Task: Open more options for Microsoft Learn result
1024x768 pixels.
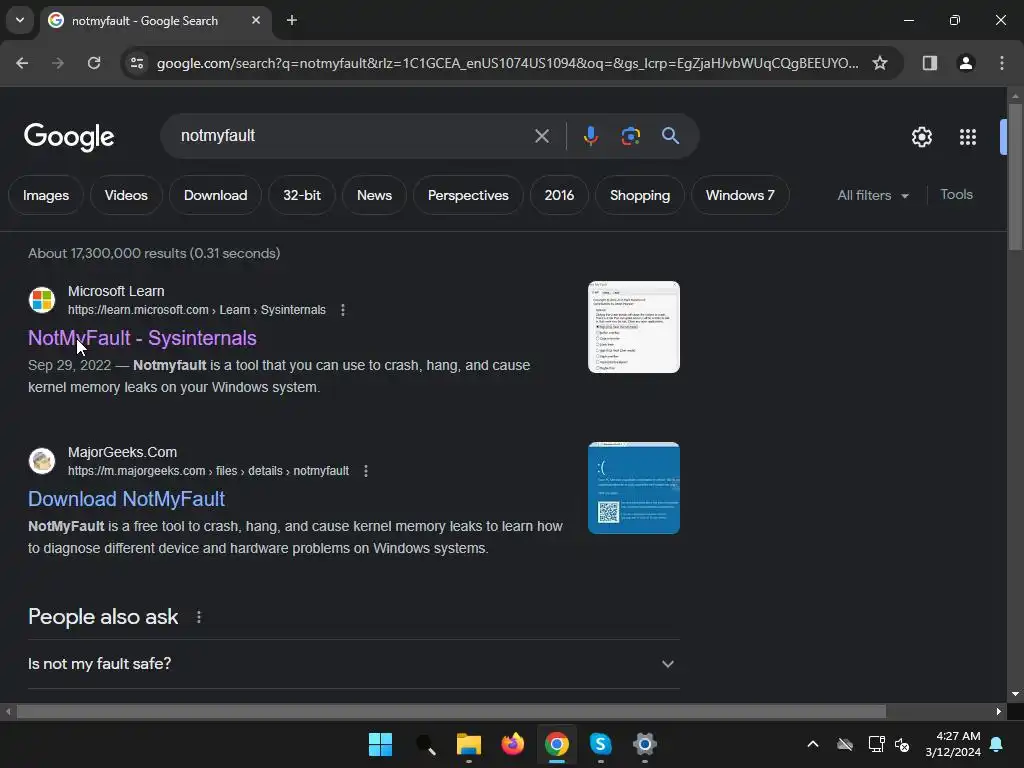Action: (343, 310)
